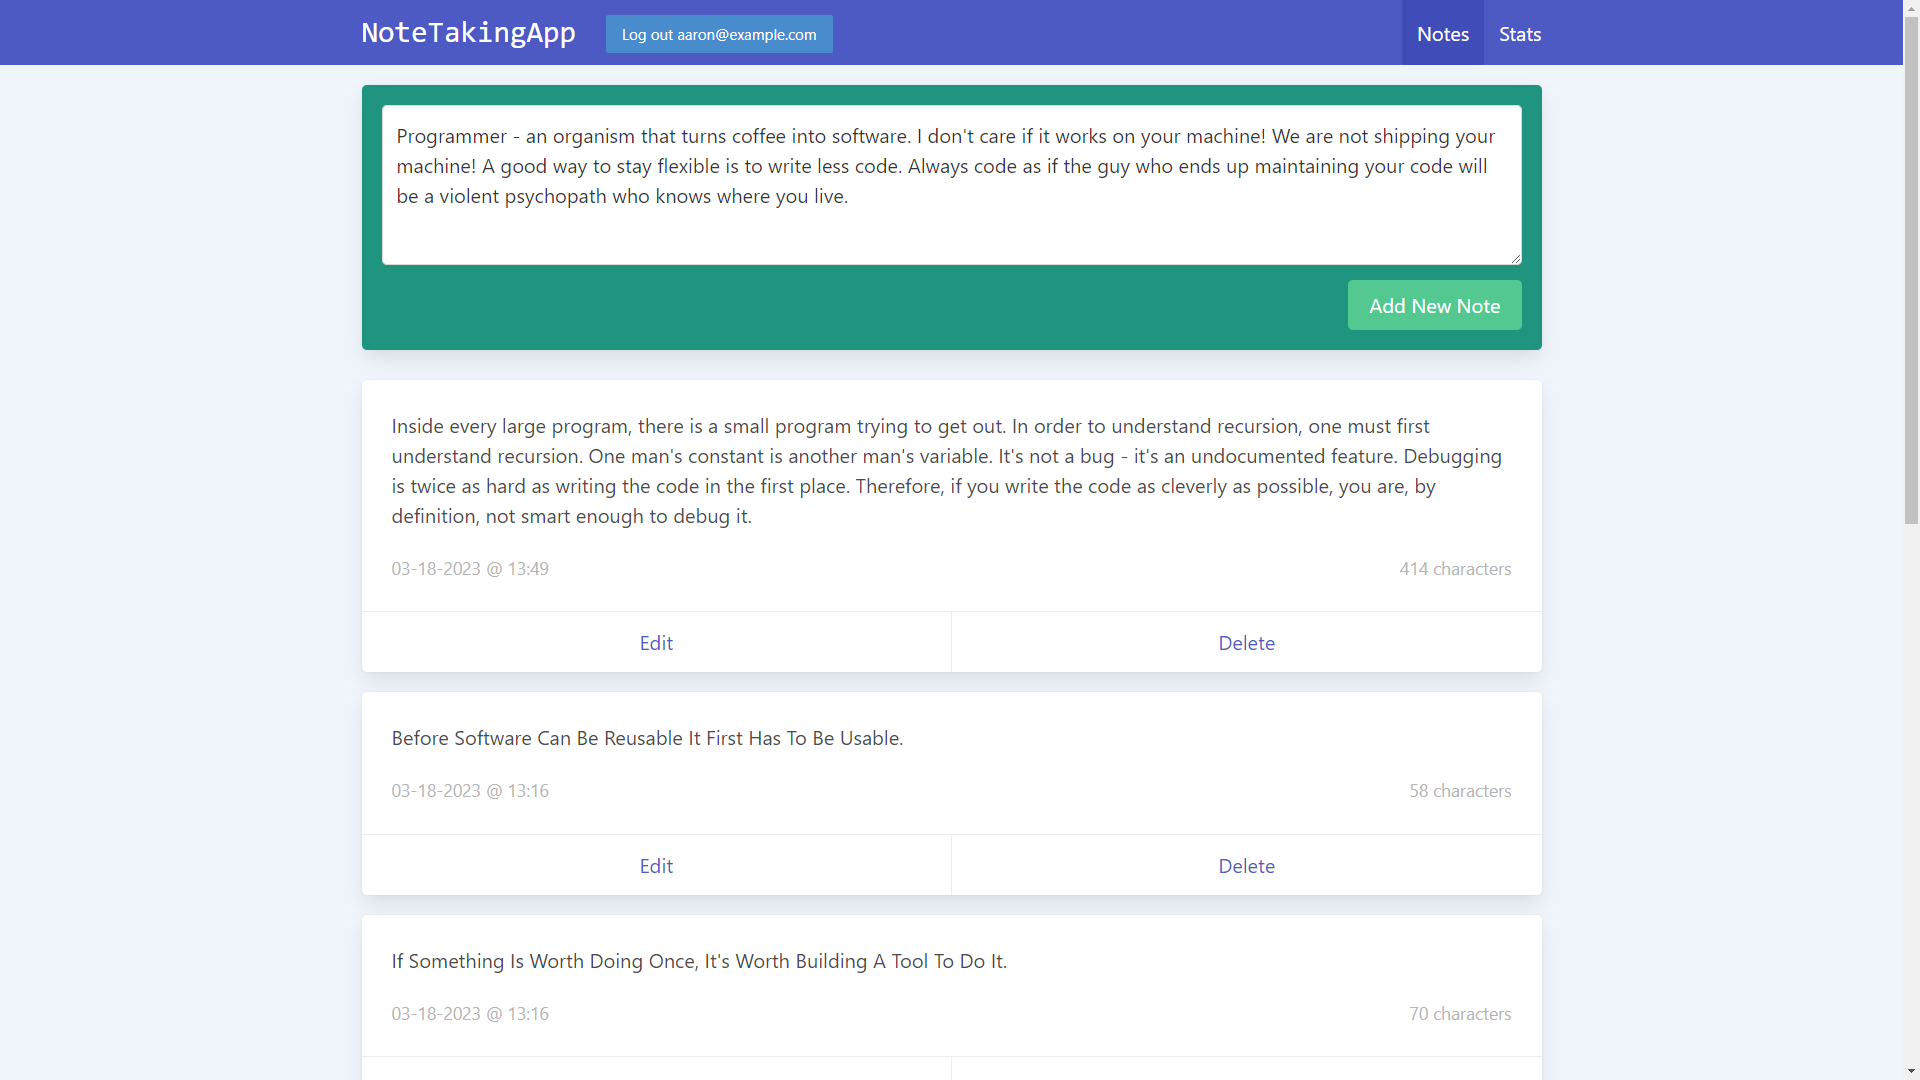This screenshot has height=1080, width=1920.
Task: Click the 70 characters count label
Action: (1459, 1014)
